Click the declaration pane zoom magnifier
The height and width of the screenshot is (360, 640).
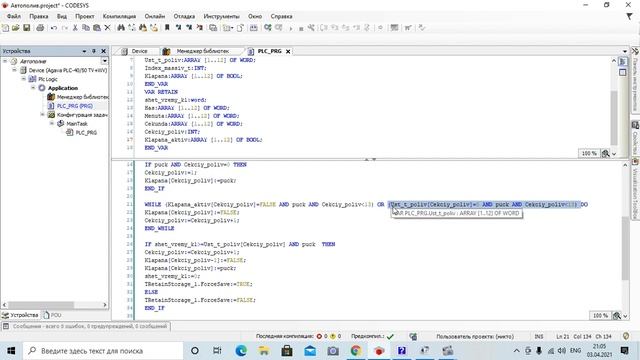tap(606, 154)
